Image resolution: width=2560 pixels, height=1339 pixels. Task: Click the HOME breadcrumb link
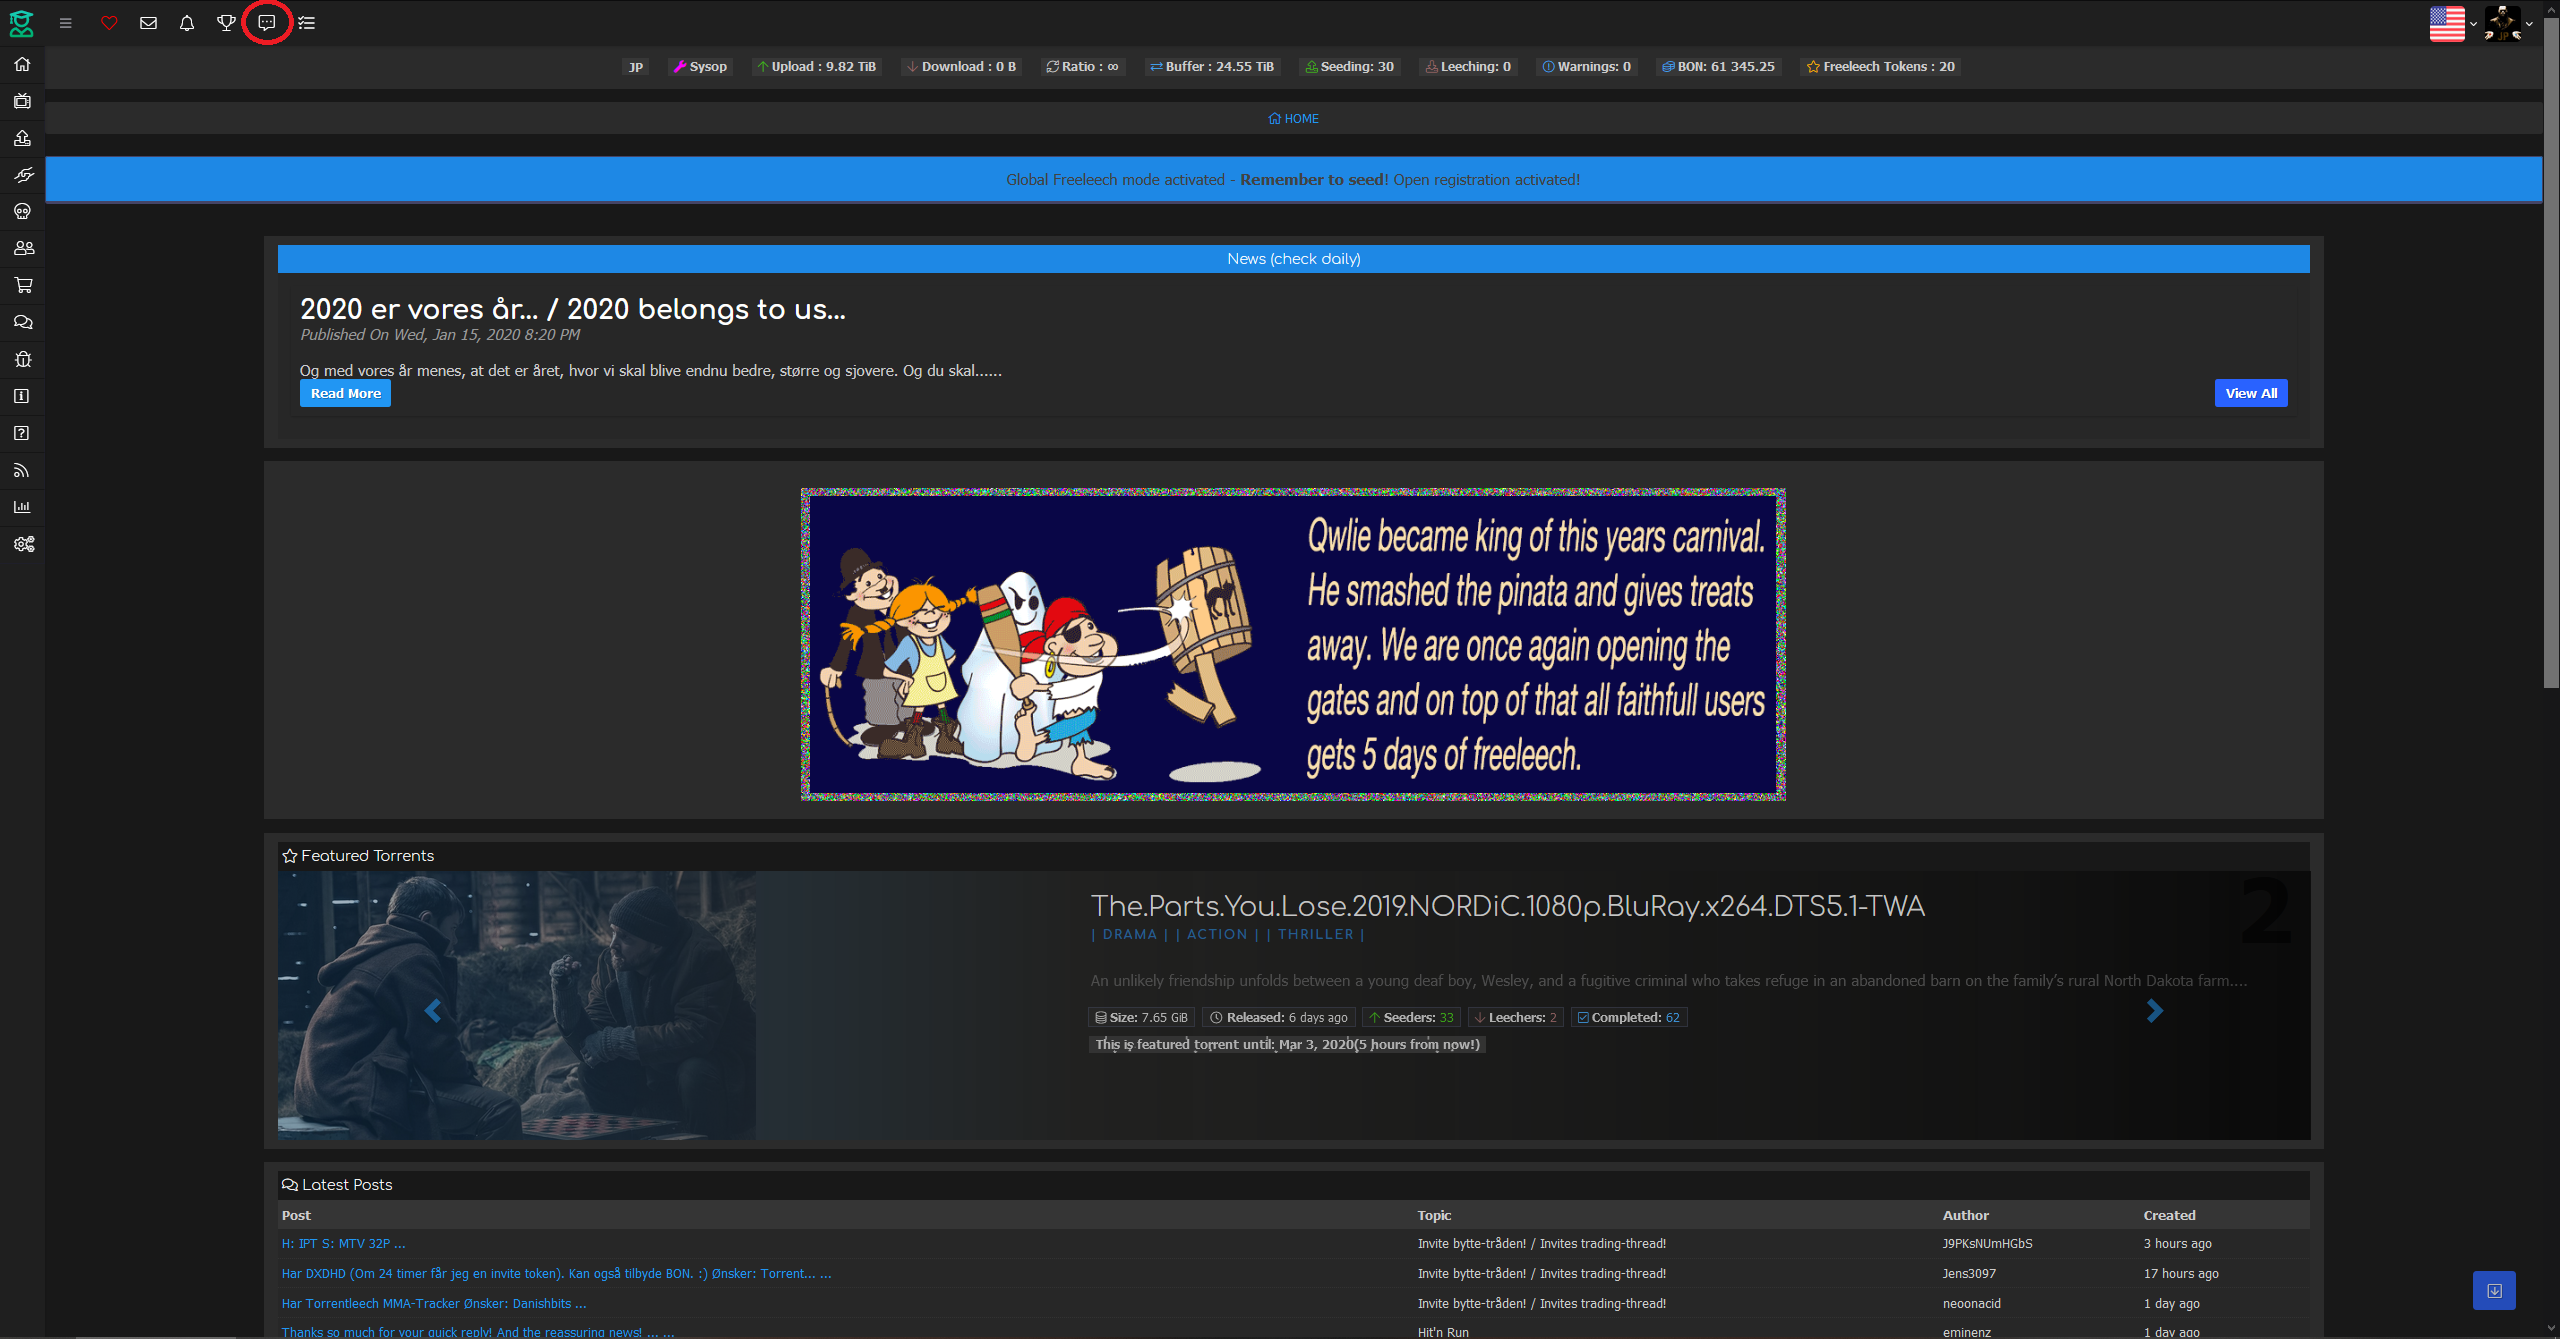[1293, 118]
